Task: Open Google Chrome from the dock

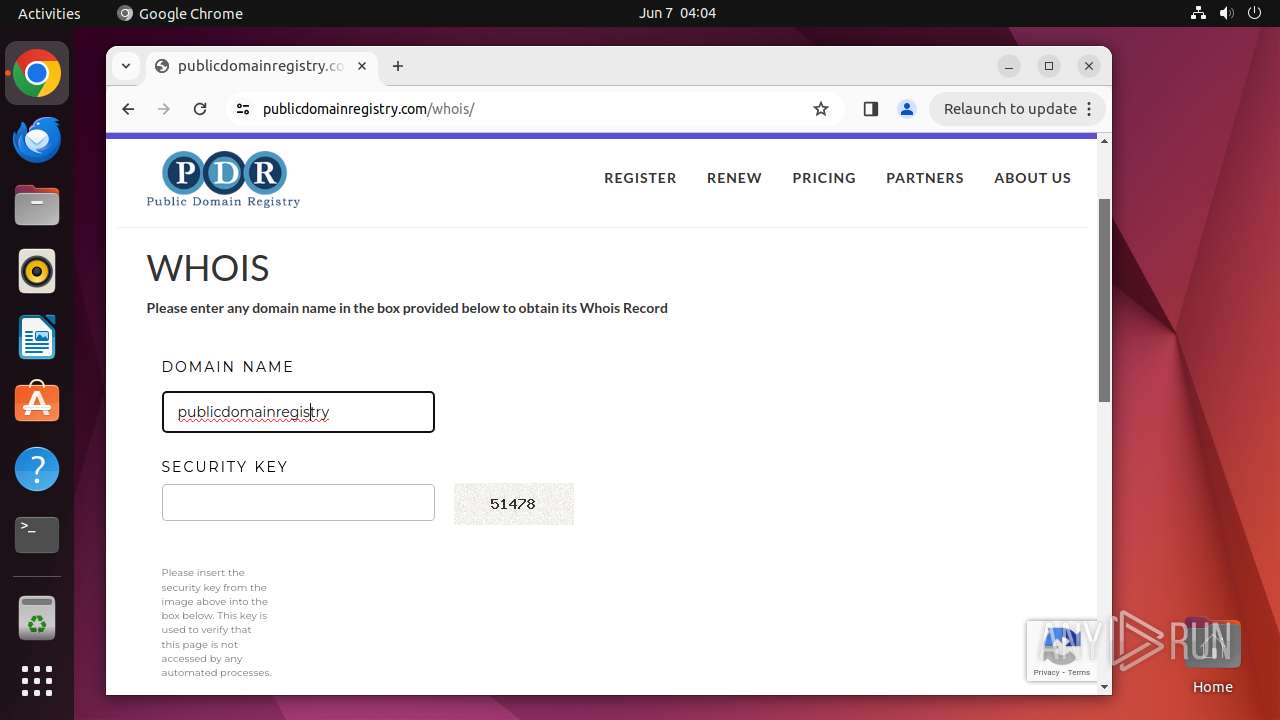Action: click(37, 74)
